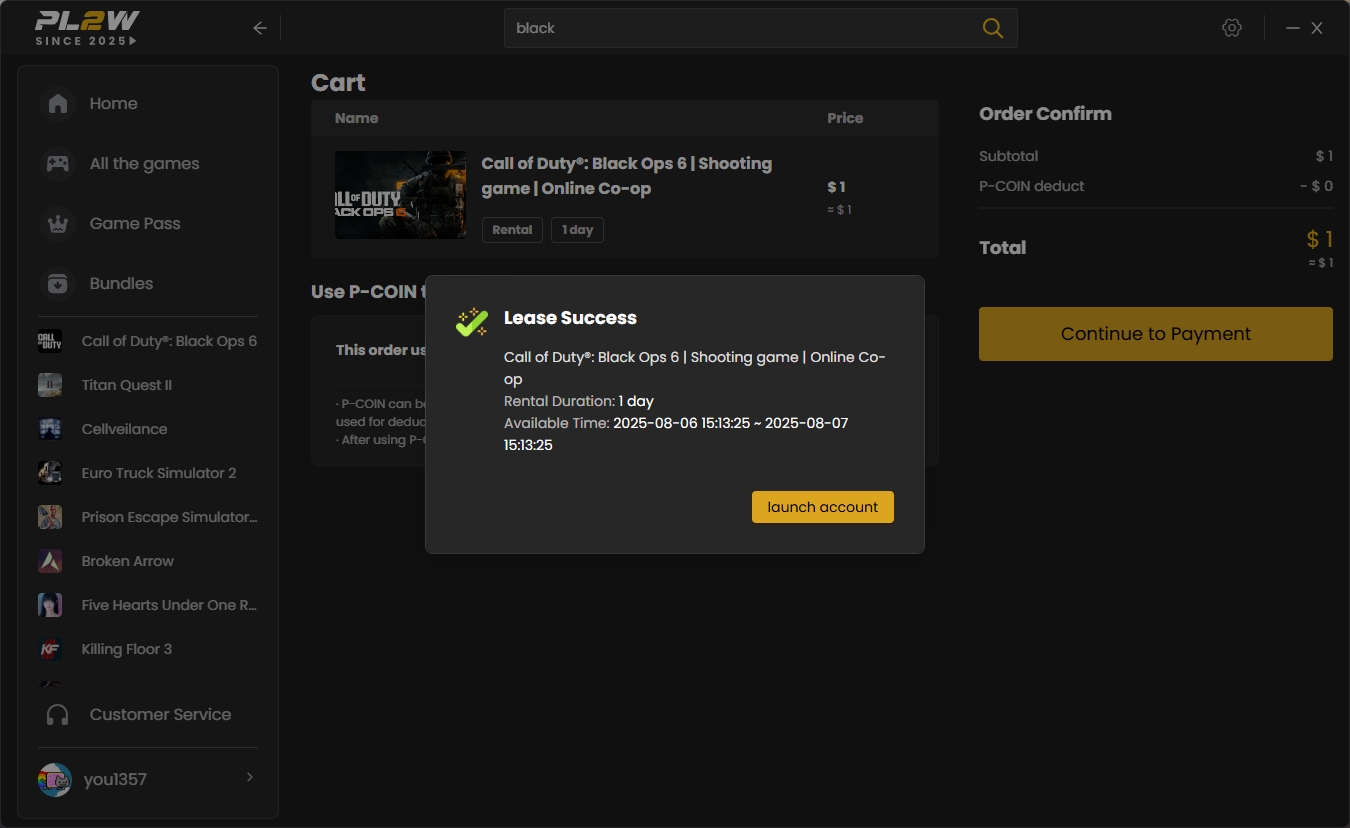1350x828 pixels.
Task: Click the Bundles box icon
Action: pos(58,284)
